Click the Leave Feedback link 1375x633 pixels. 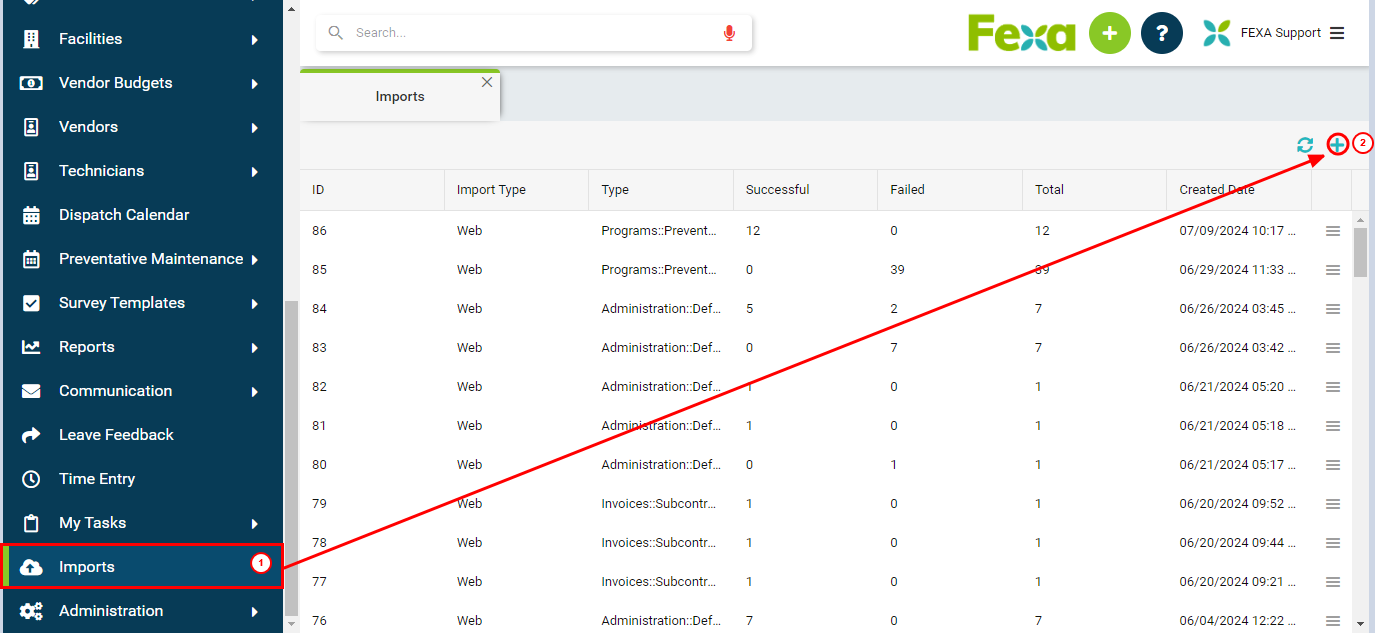[x=116, y=435]
